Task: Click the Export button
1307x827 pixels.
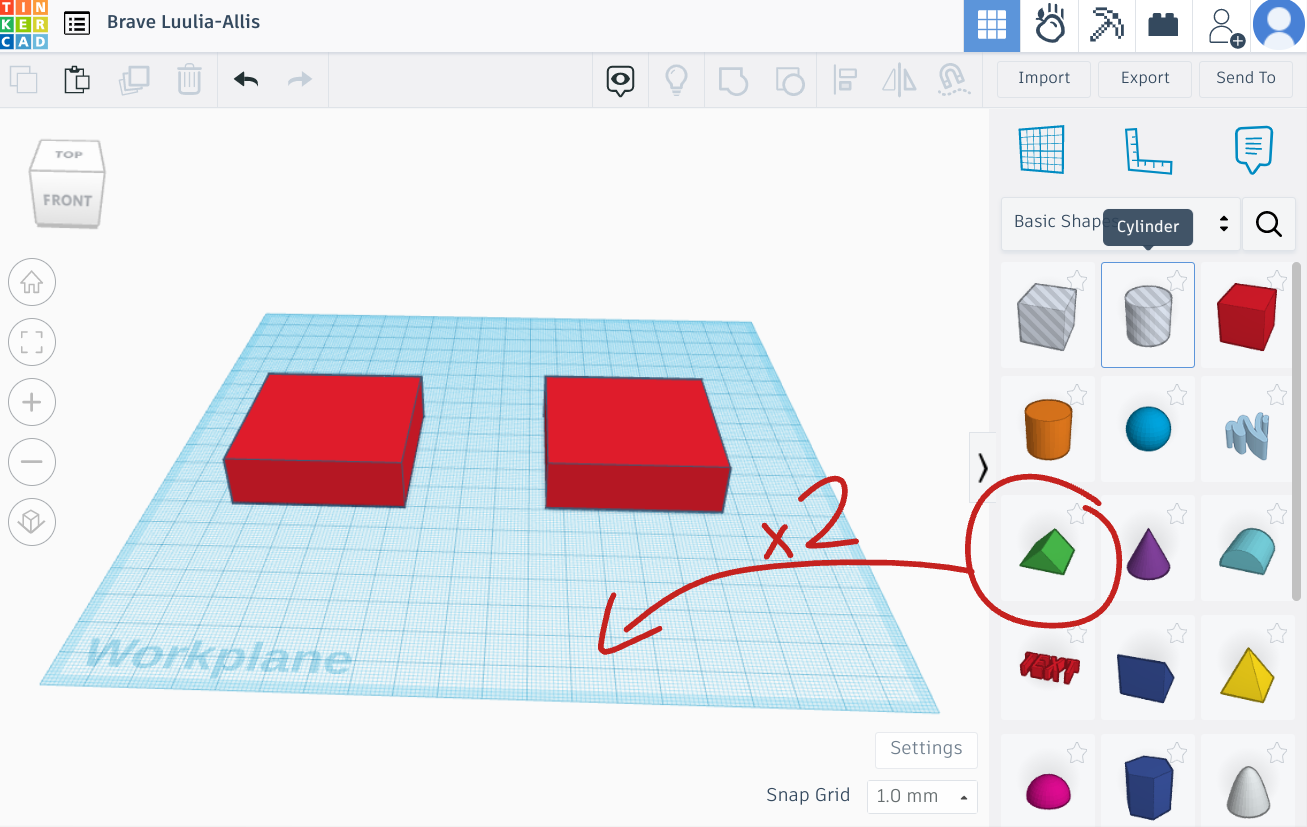Action: click(1144, 78)
